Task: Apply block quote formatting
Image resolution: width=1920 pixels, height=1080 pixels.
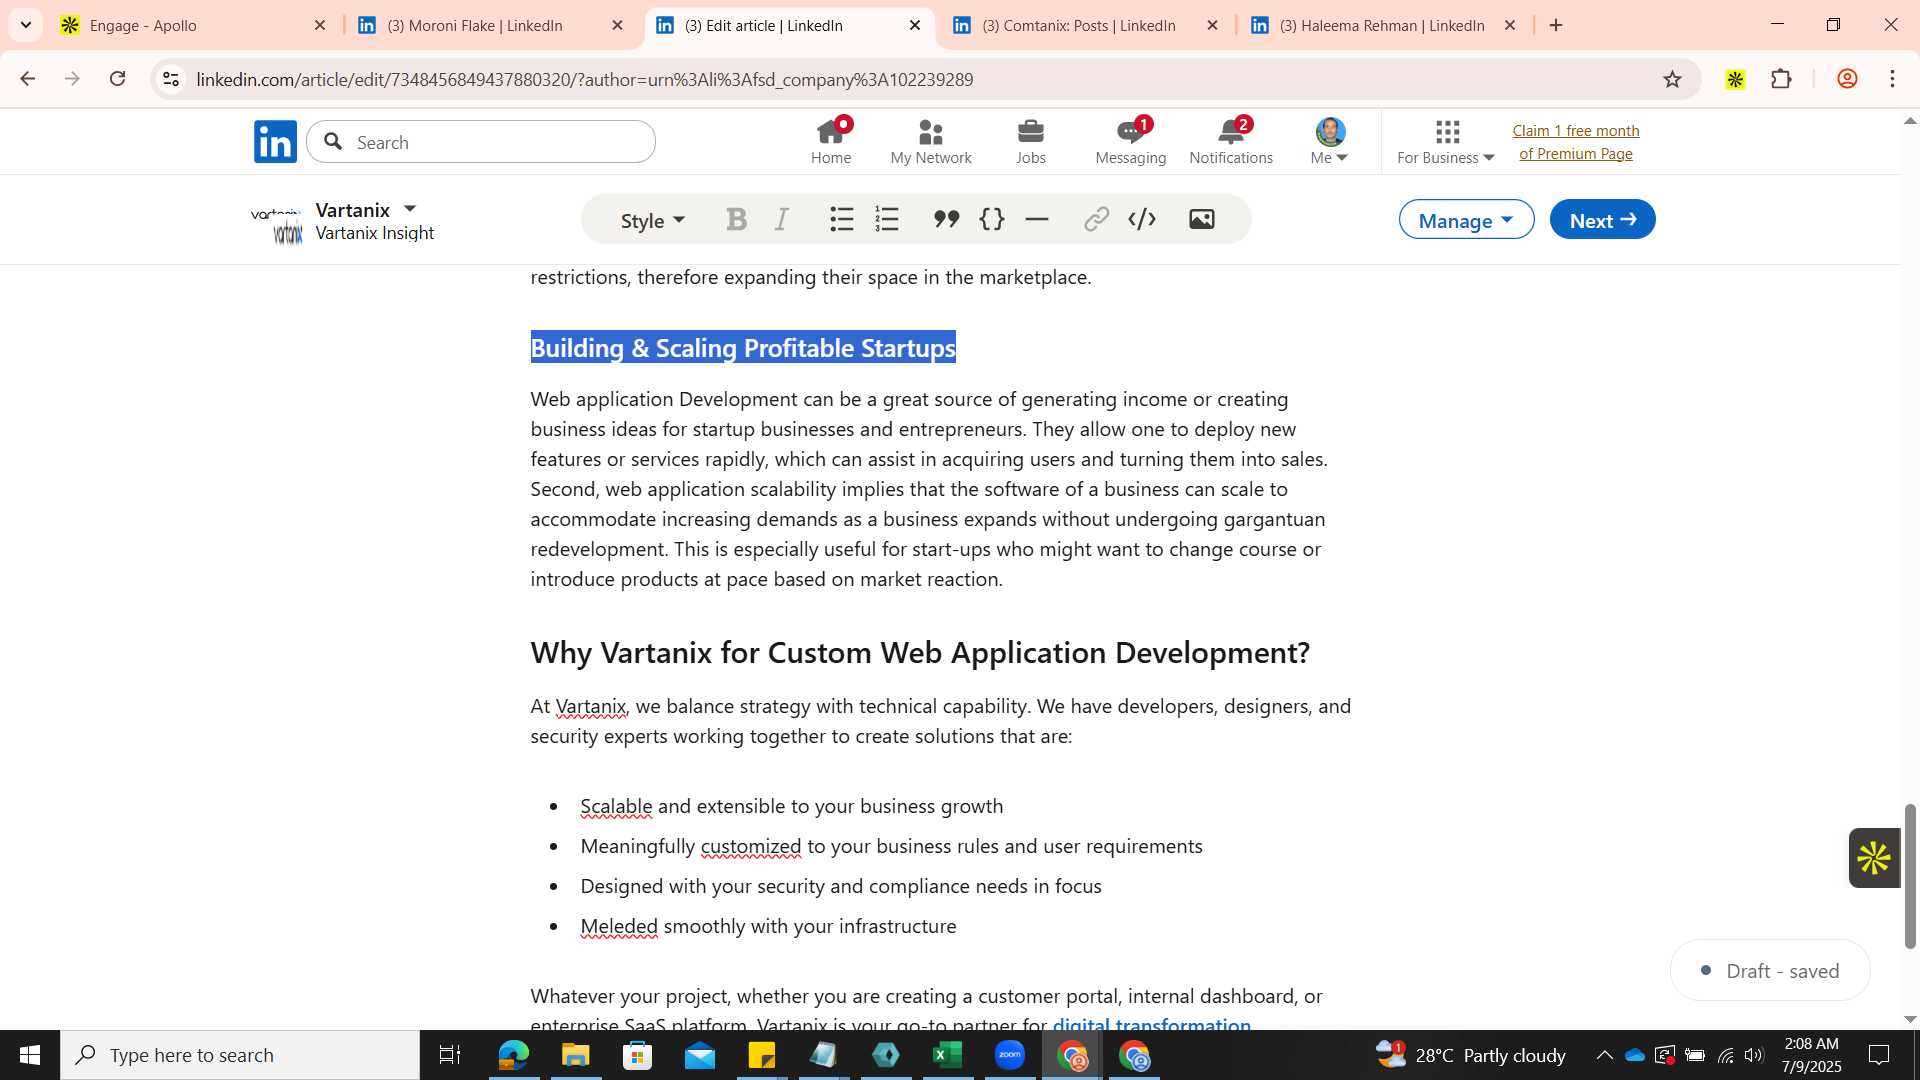Action: point(946,219)
